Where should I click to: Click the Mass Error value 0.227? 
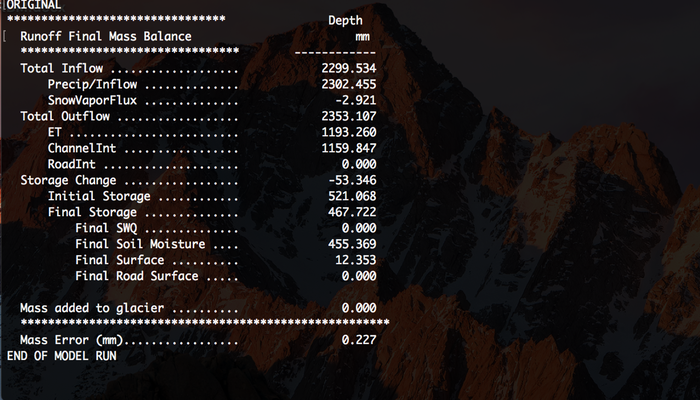(x=359, y=340)
